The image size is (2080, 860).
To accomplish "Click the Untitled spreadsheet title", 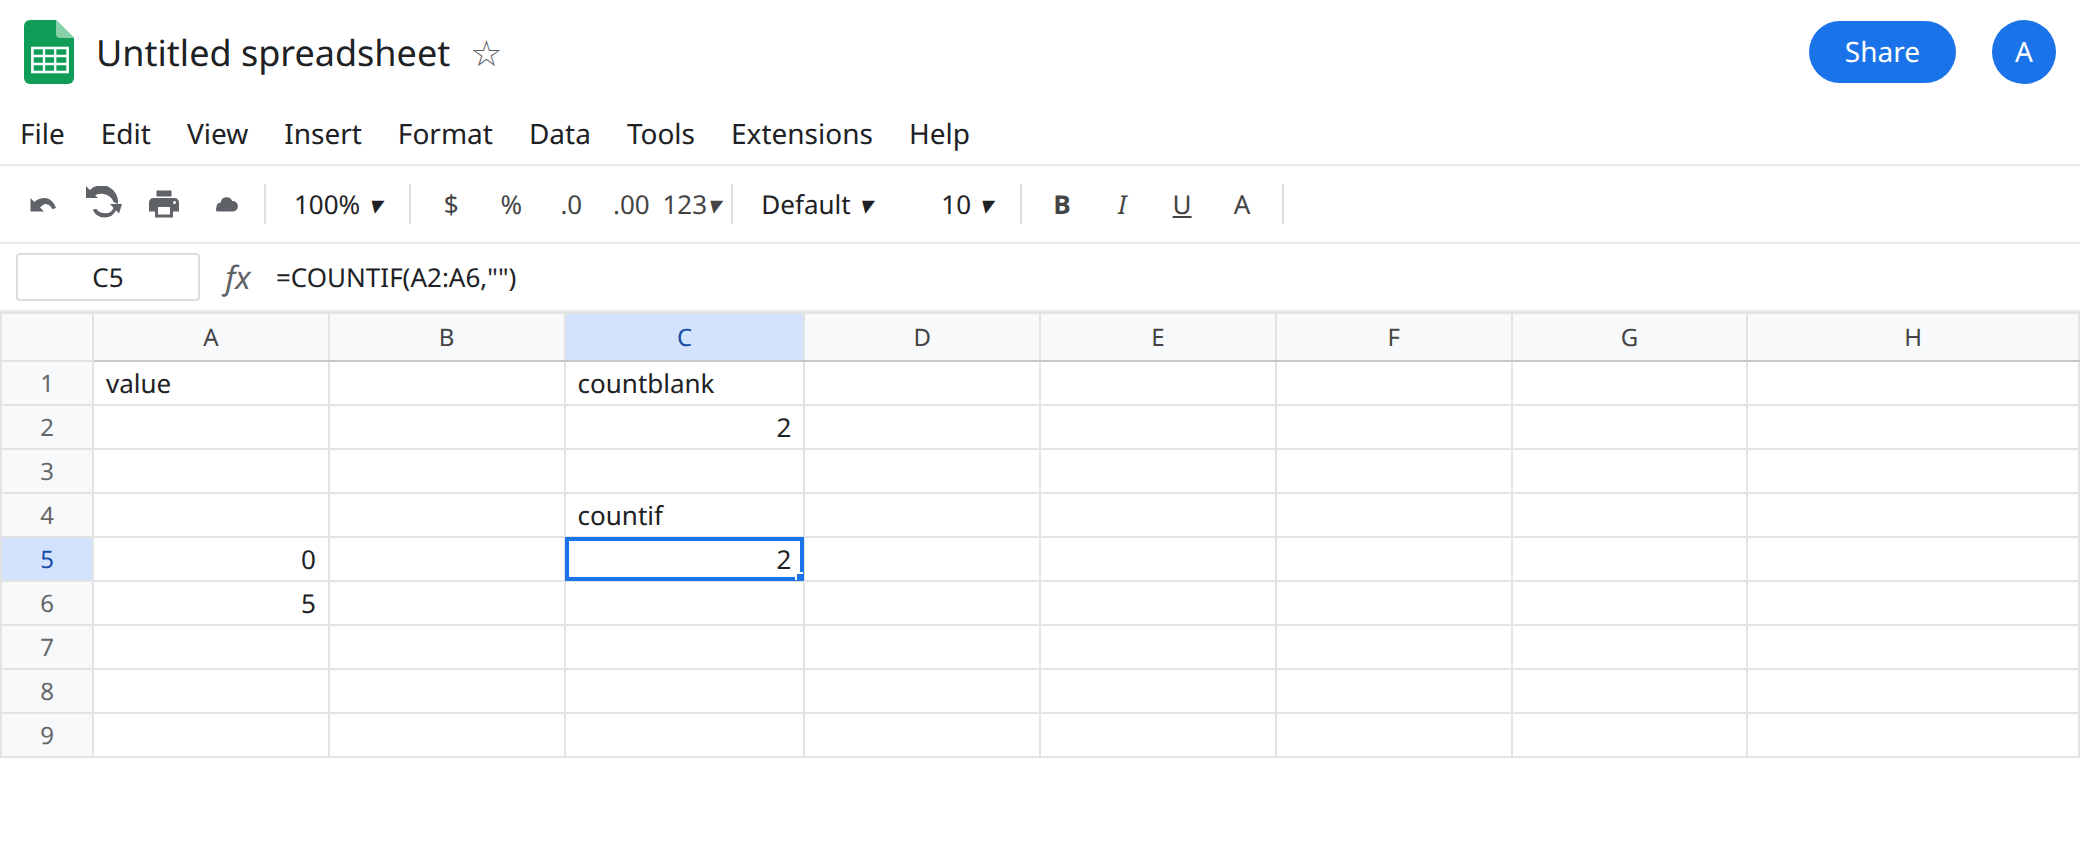I will (x=273, y=53).
